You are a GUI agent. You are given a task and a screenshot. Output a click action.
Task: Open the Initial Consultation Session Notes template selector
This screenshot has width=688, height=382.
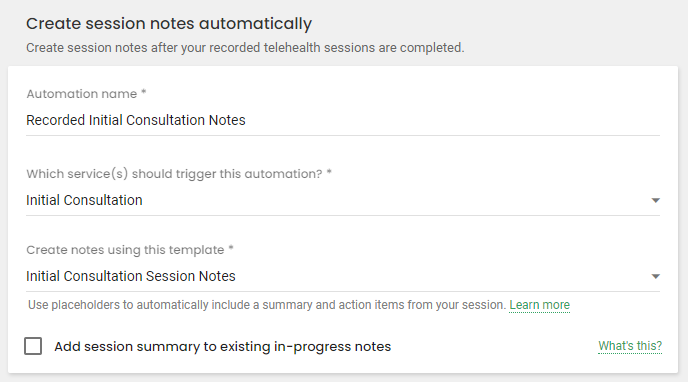pos(343,276)
